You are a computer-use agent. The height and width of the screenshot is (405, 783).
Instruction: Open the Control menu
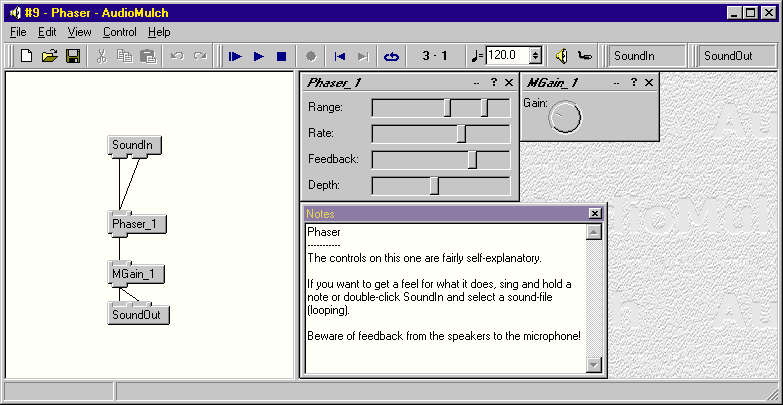(120, 32)
